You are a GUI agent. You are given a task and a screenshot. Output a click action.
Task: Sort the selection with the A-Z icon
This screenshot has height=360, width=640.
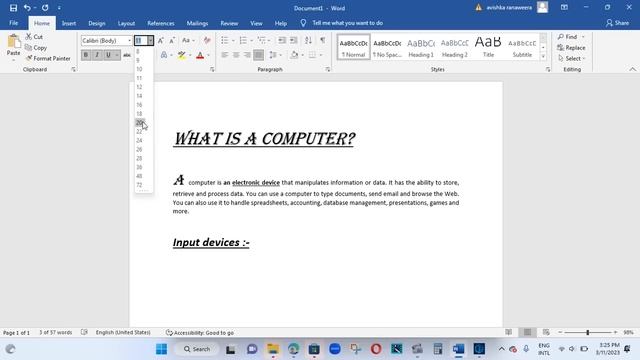tap(309, 40)
